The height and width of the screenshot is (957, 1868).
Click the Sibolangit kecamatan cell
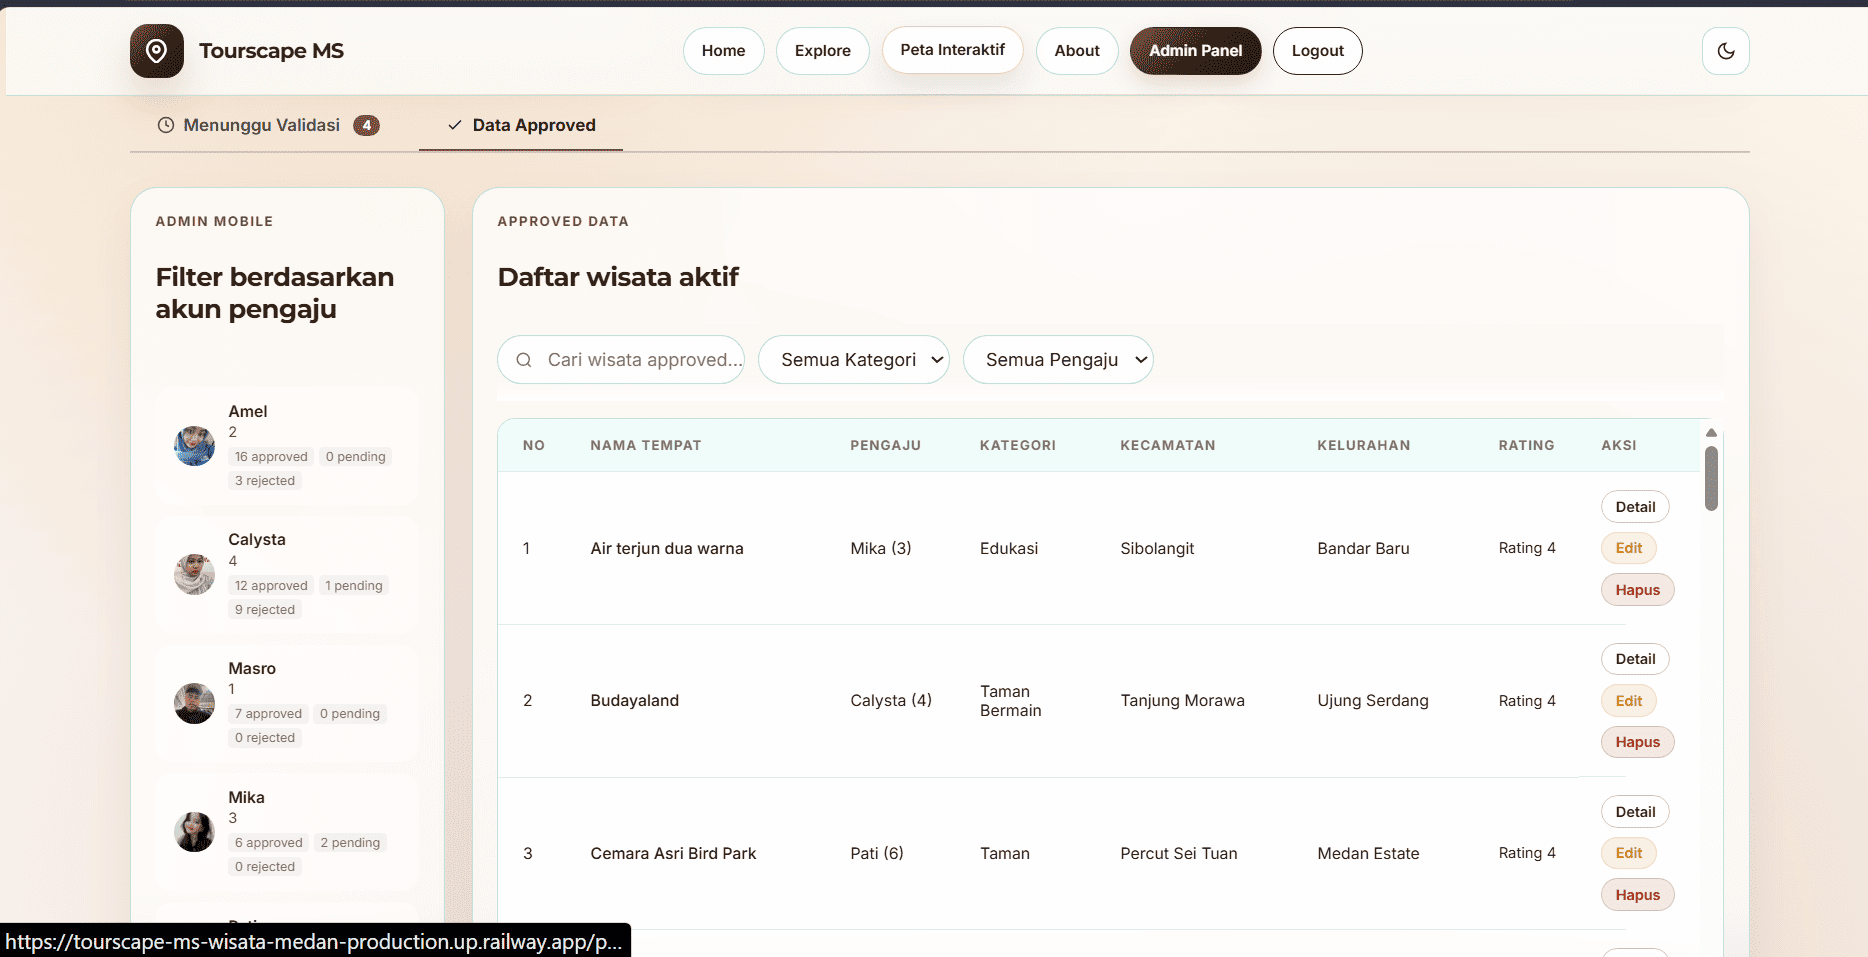[1157, 548]
